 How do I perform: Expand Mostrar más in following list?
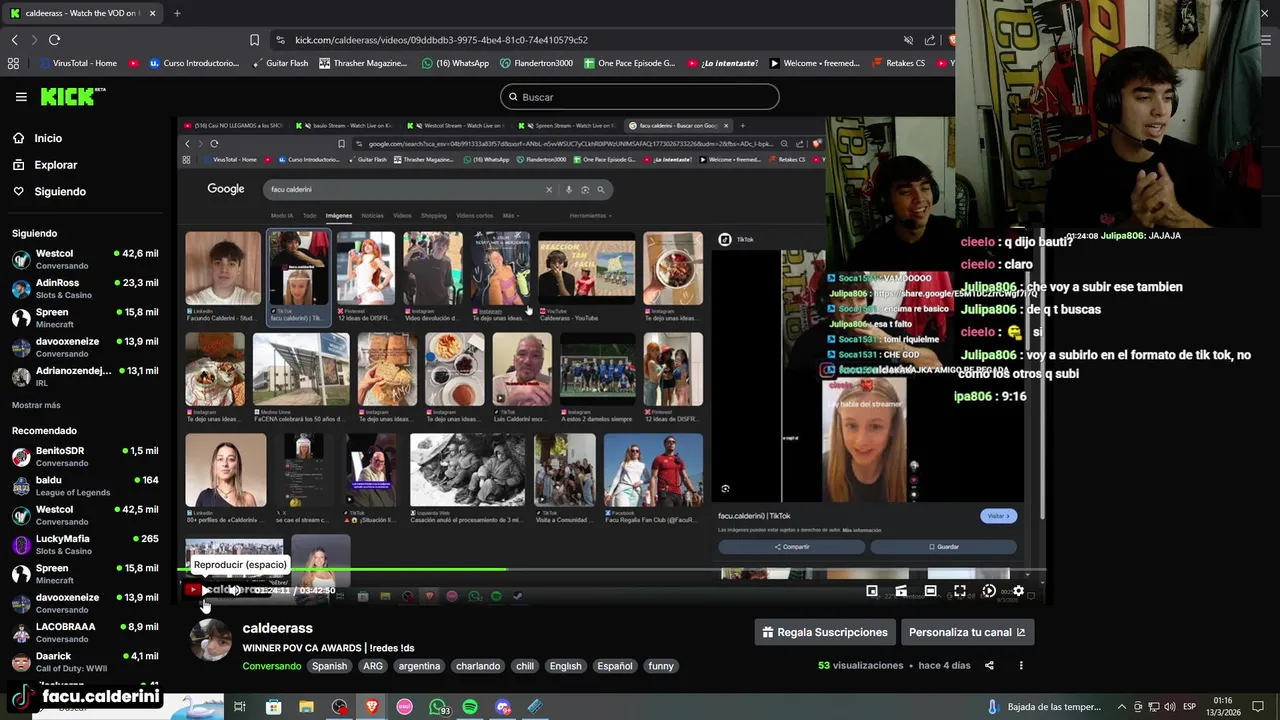pyautogui.click(x=36, y=405)
